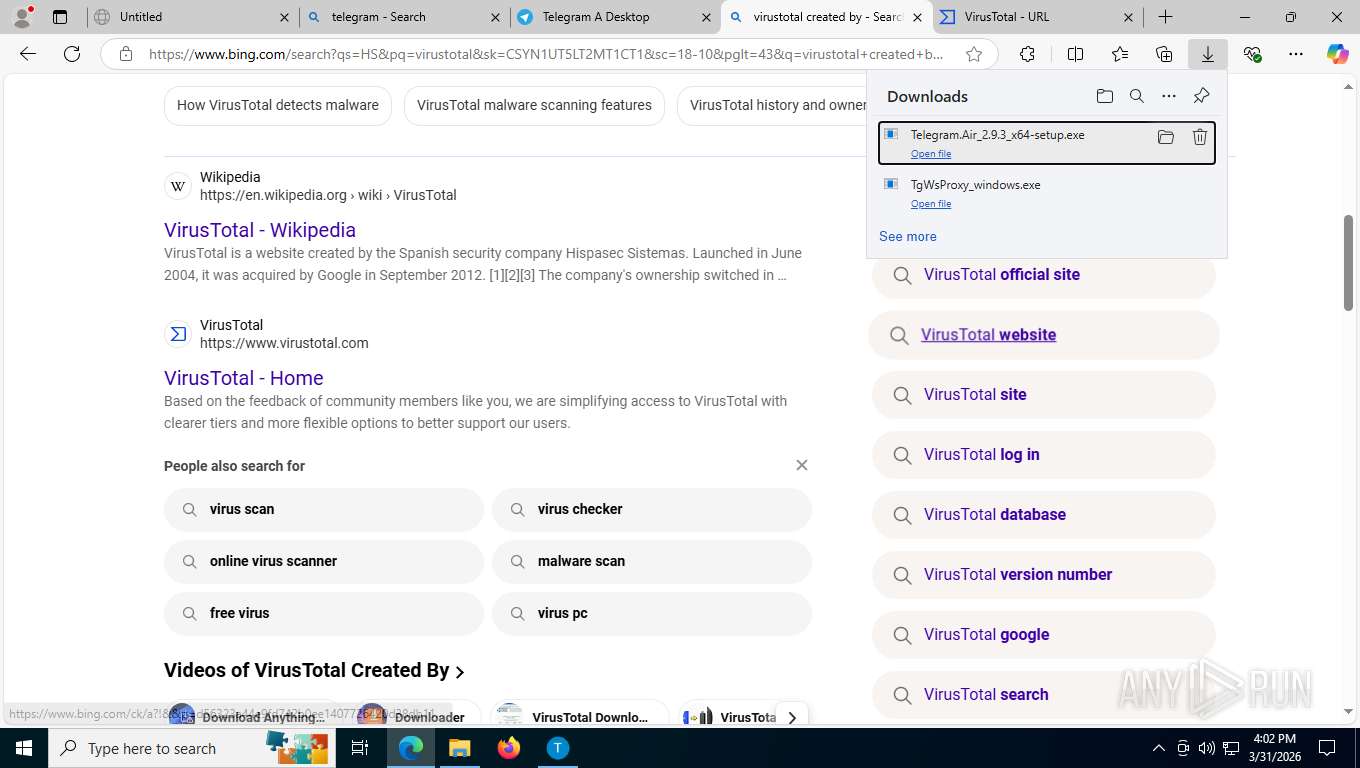Search for free virus suggestion
This screenshot has width=1360, height=768.
[324, 613]
